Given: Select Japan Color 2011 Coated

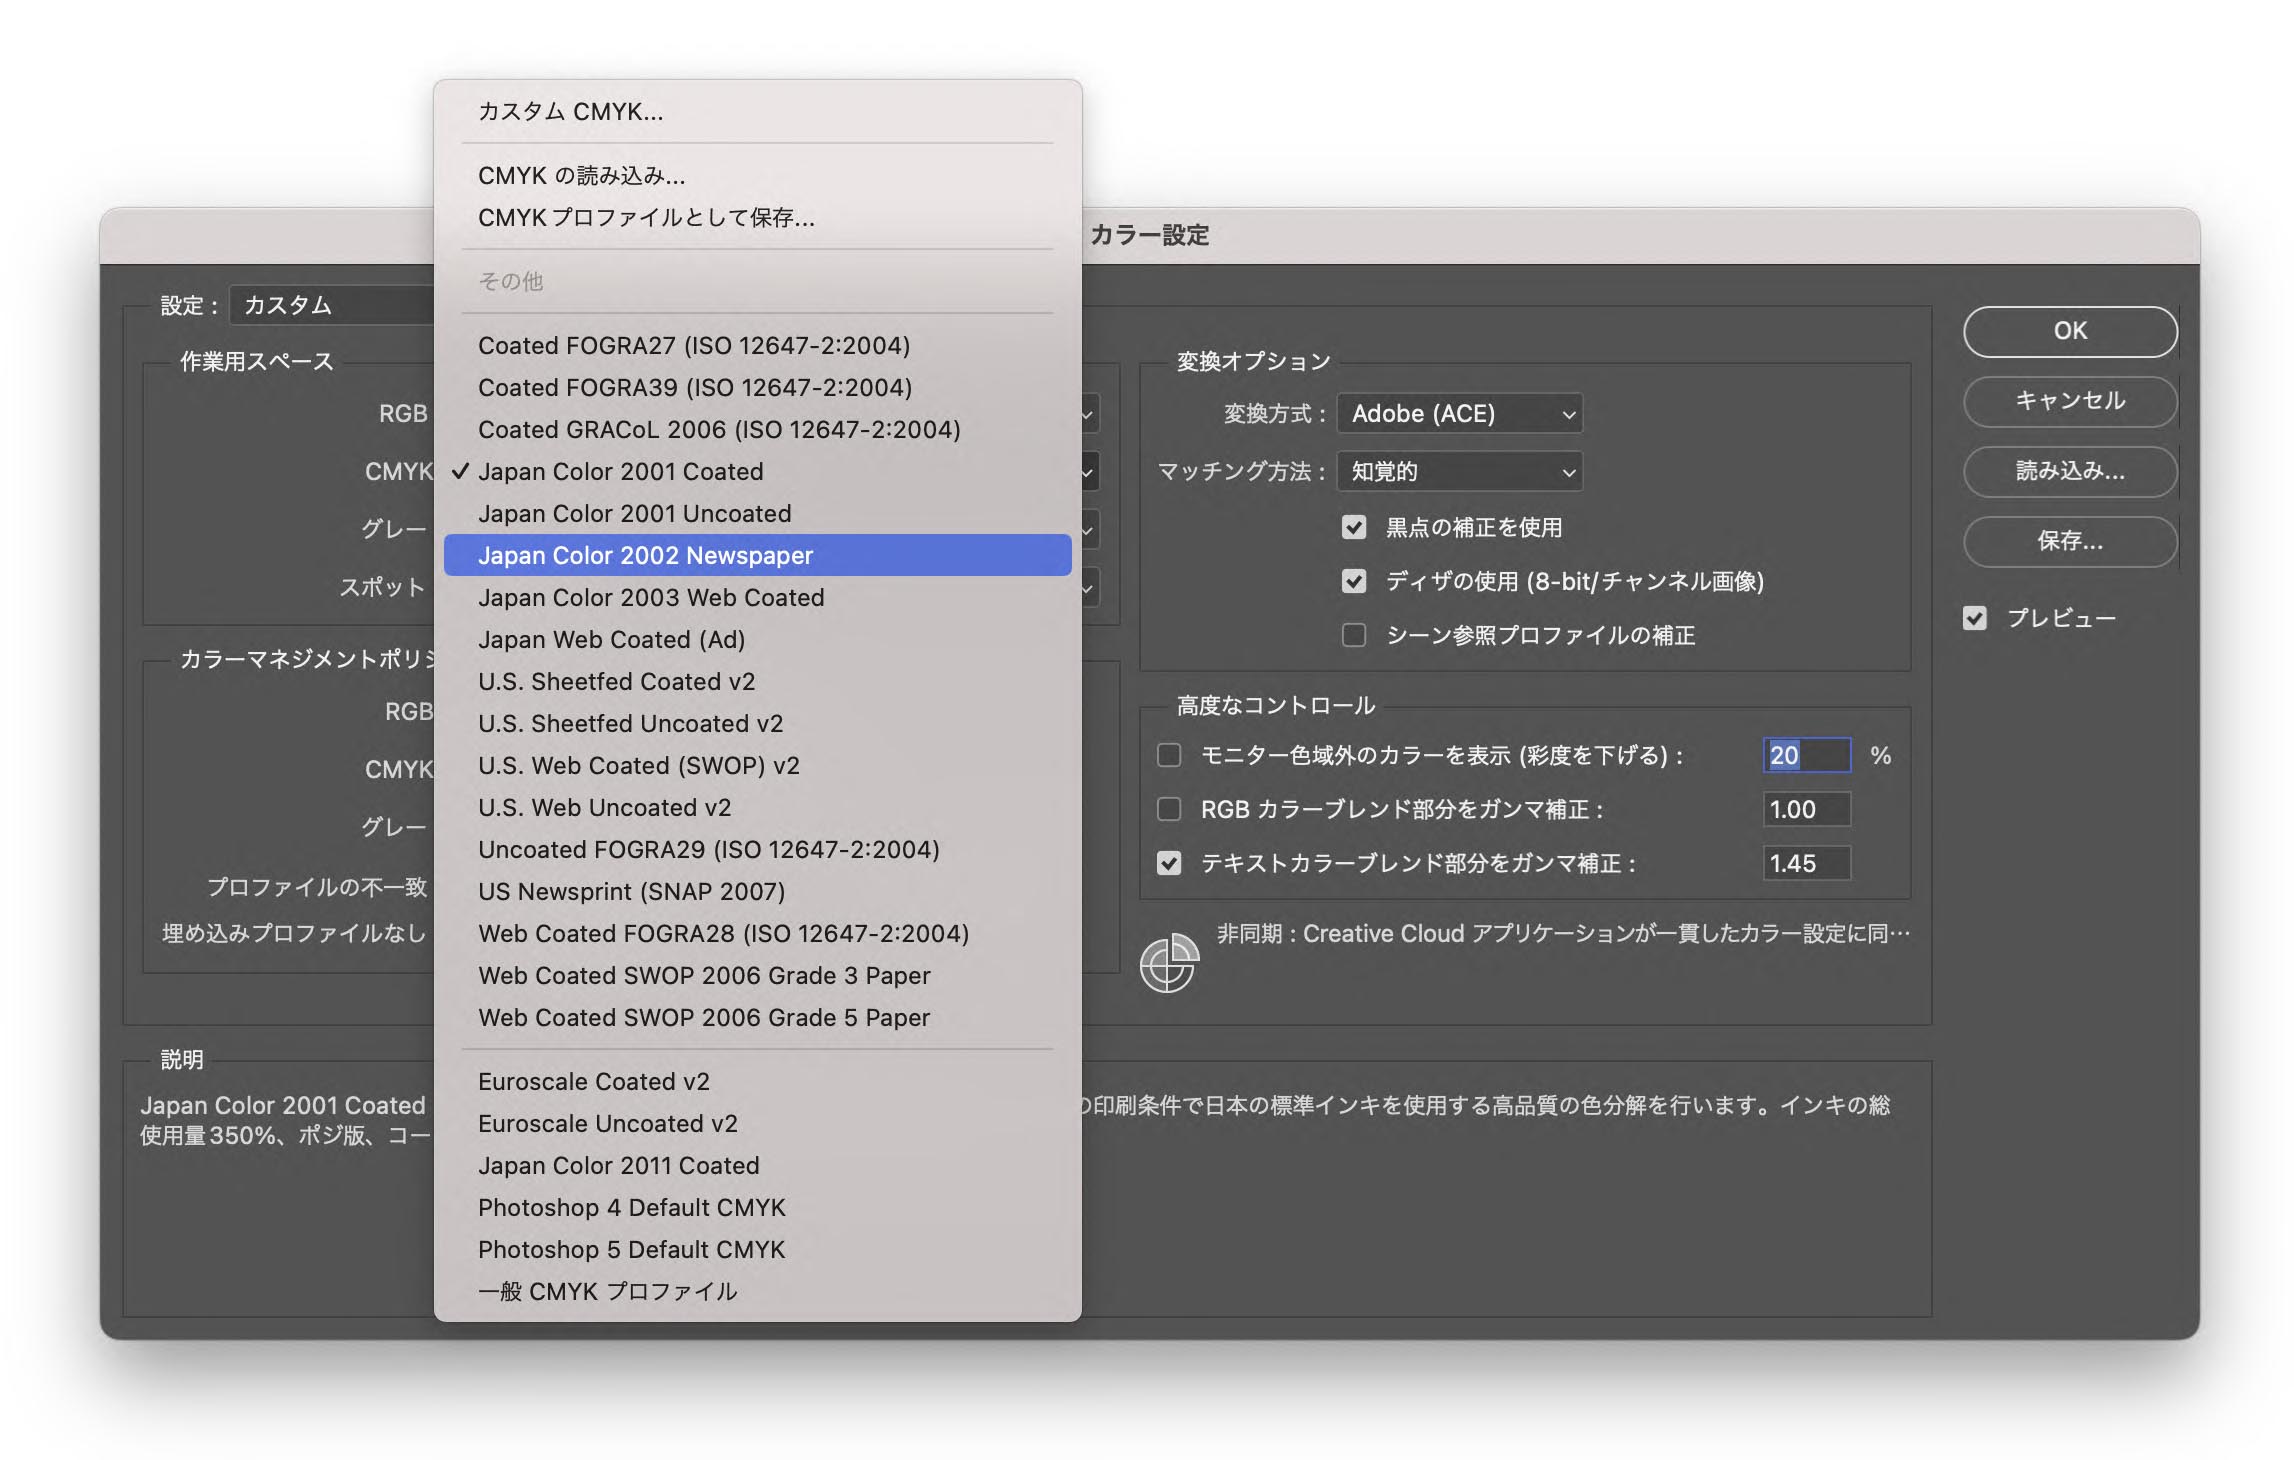Looking at the screenshot, I should 757,1165.
